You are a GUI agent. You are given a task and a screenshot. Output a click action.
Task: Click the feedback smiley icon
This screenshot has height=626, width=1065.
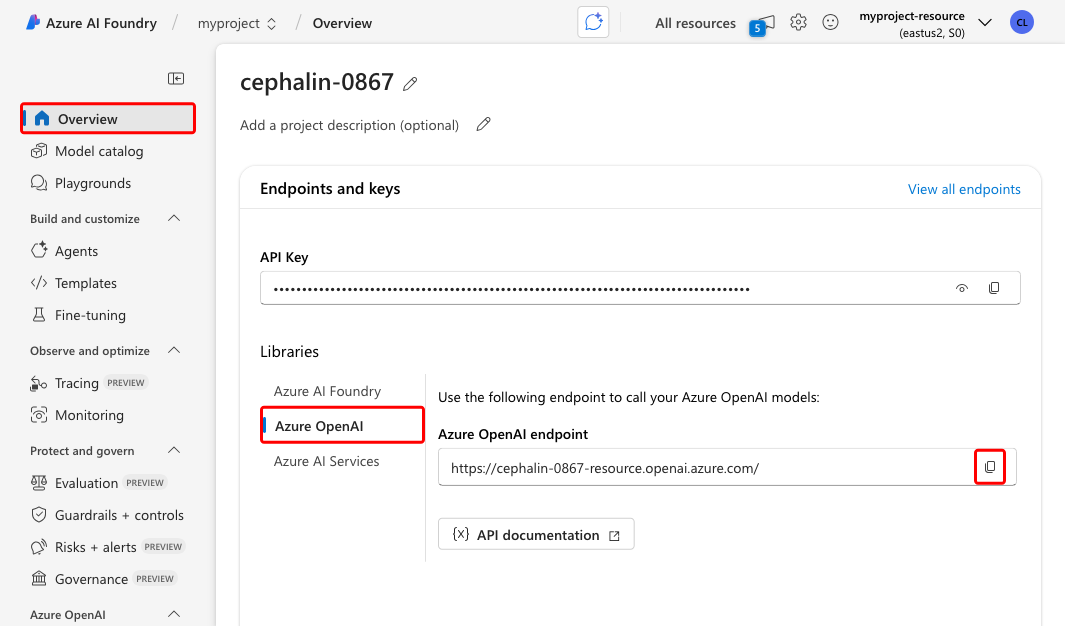coord(830,23)
